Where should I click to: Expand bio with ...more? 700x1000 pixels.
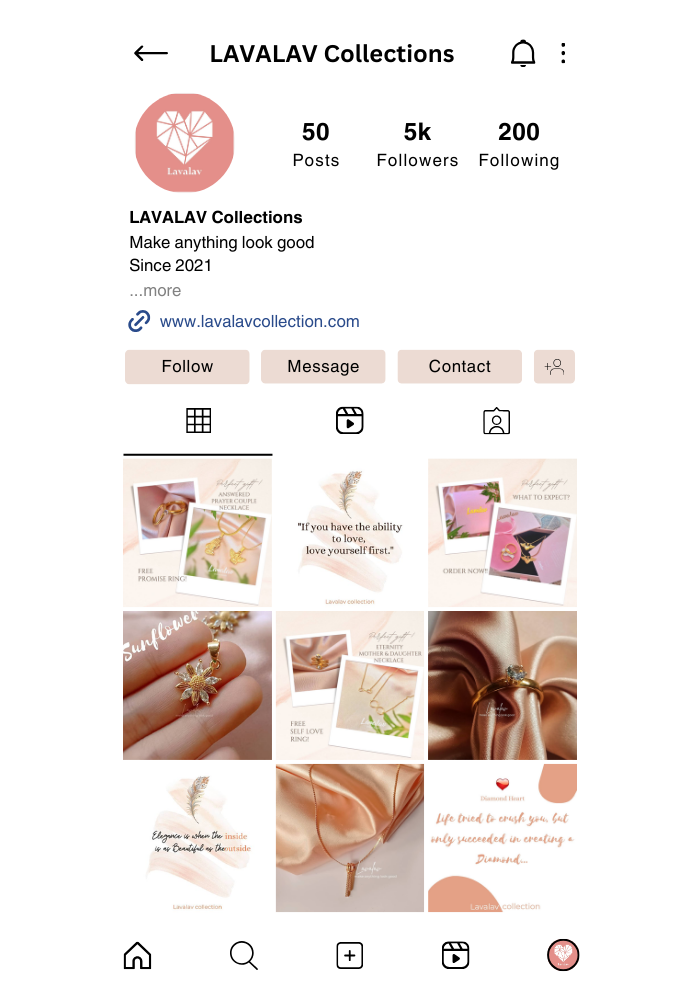point(155,291)
